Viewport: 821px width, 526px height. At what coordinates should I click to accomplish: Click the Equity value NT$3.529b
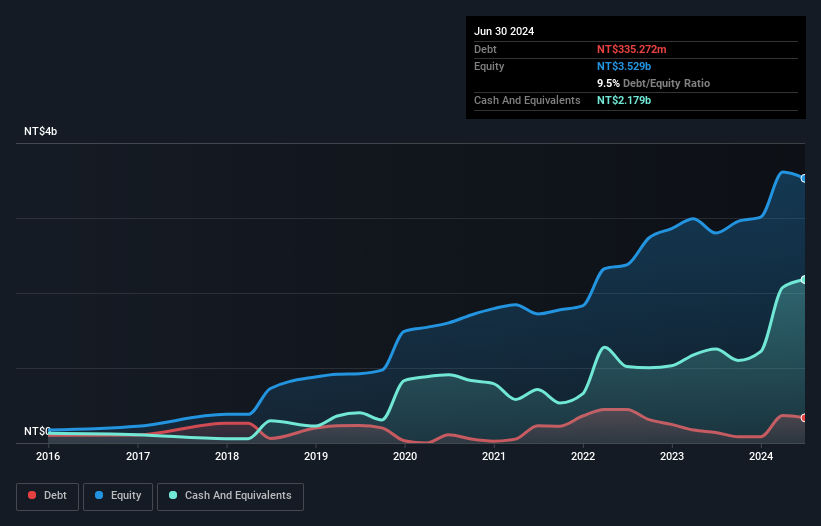(x=624, y=66)
